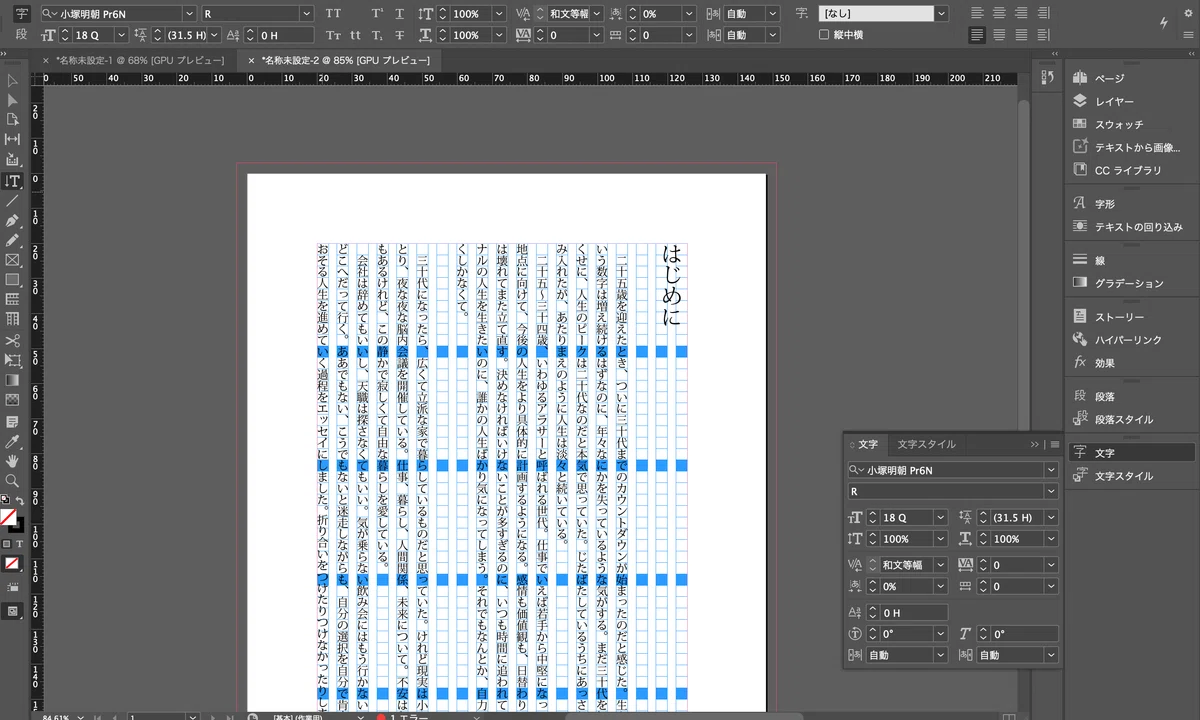This screenshot has width=1200, height=720.
Task: Open character style [なし] dropdown
Action: click(x=941, y=14)
